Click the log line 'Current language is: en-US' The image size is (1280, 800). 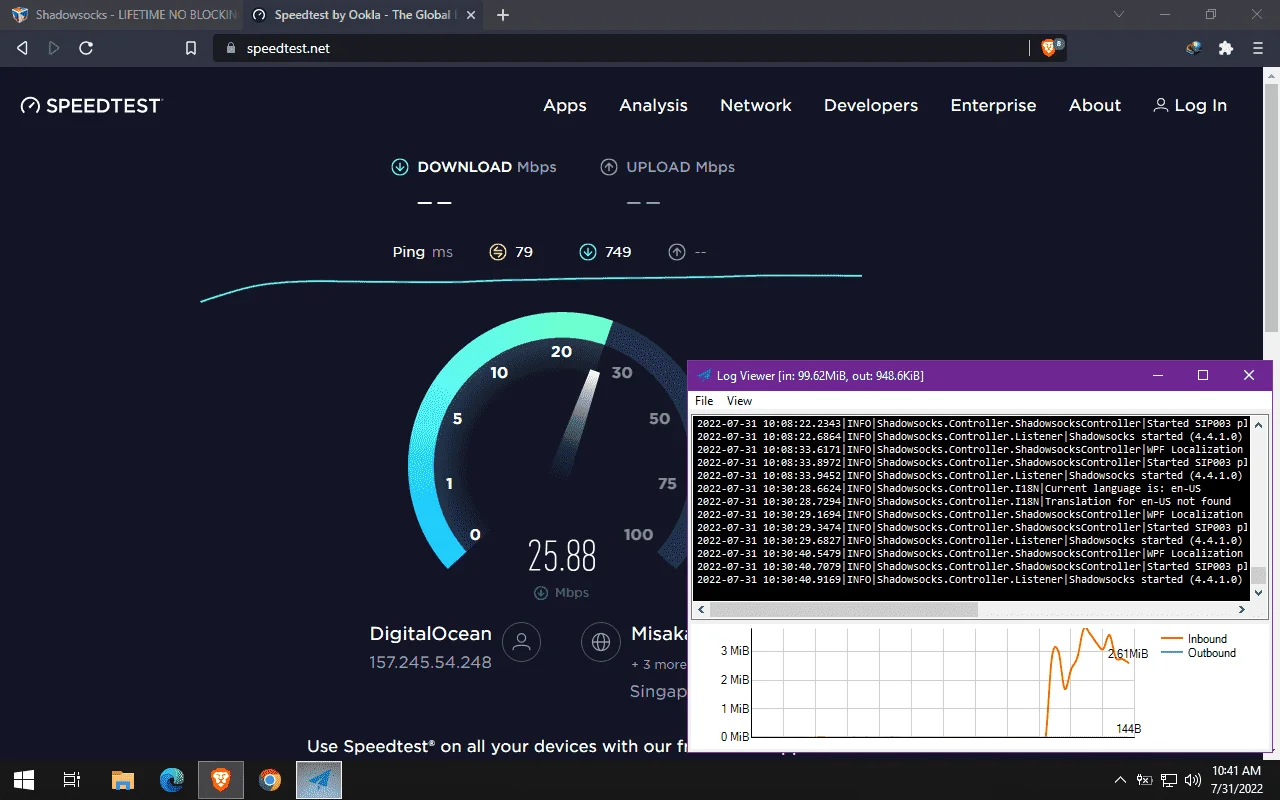click(949, 488)
